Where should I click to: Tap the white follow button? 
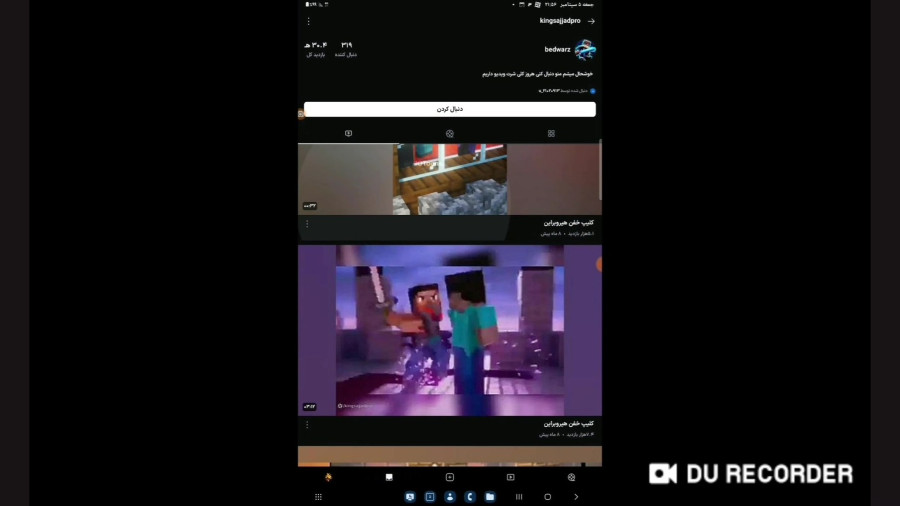[x=449, y=109]
